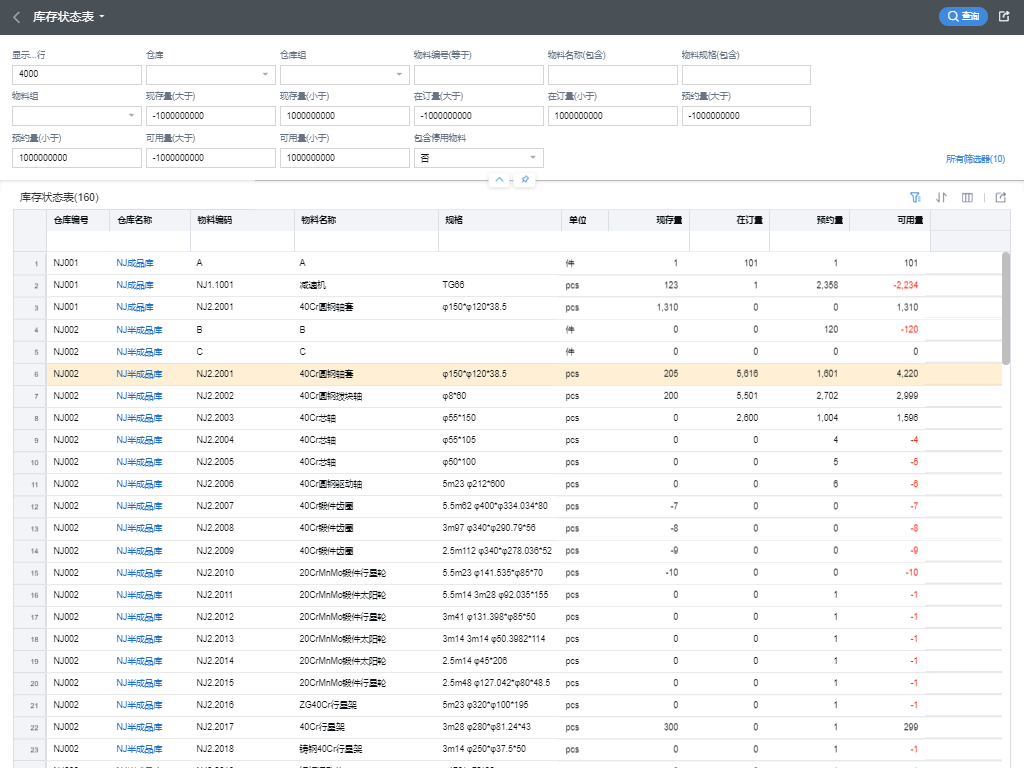Open the column settings icon above the table

[x=967, y=197]
